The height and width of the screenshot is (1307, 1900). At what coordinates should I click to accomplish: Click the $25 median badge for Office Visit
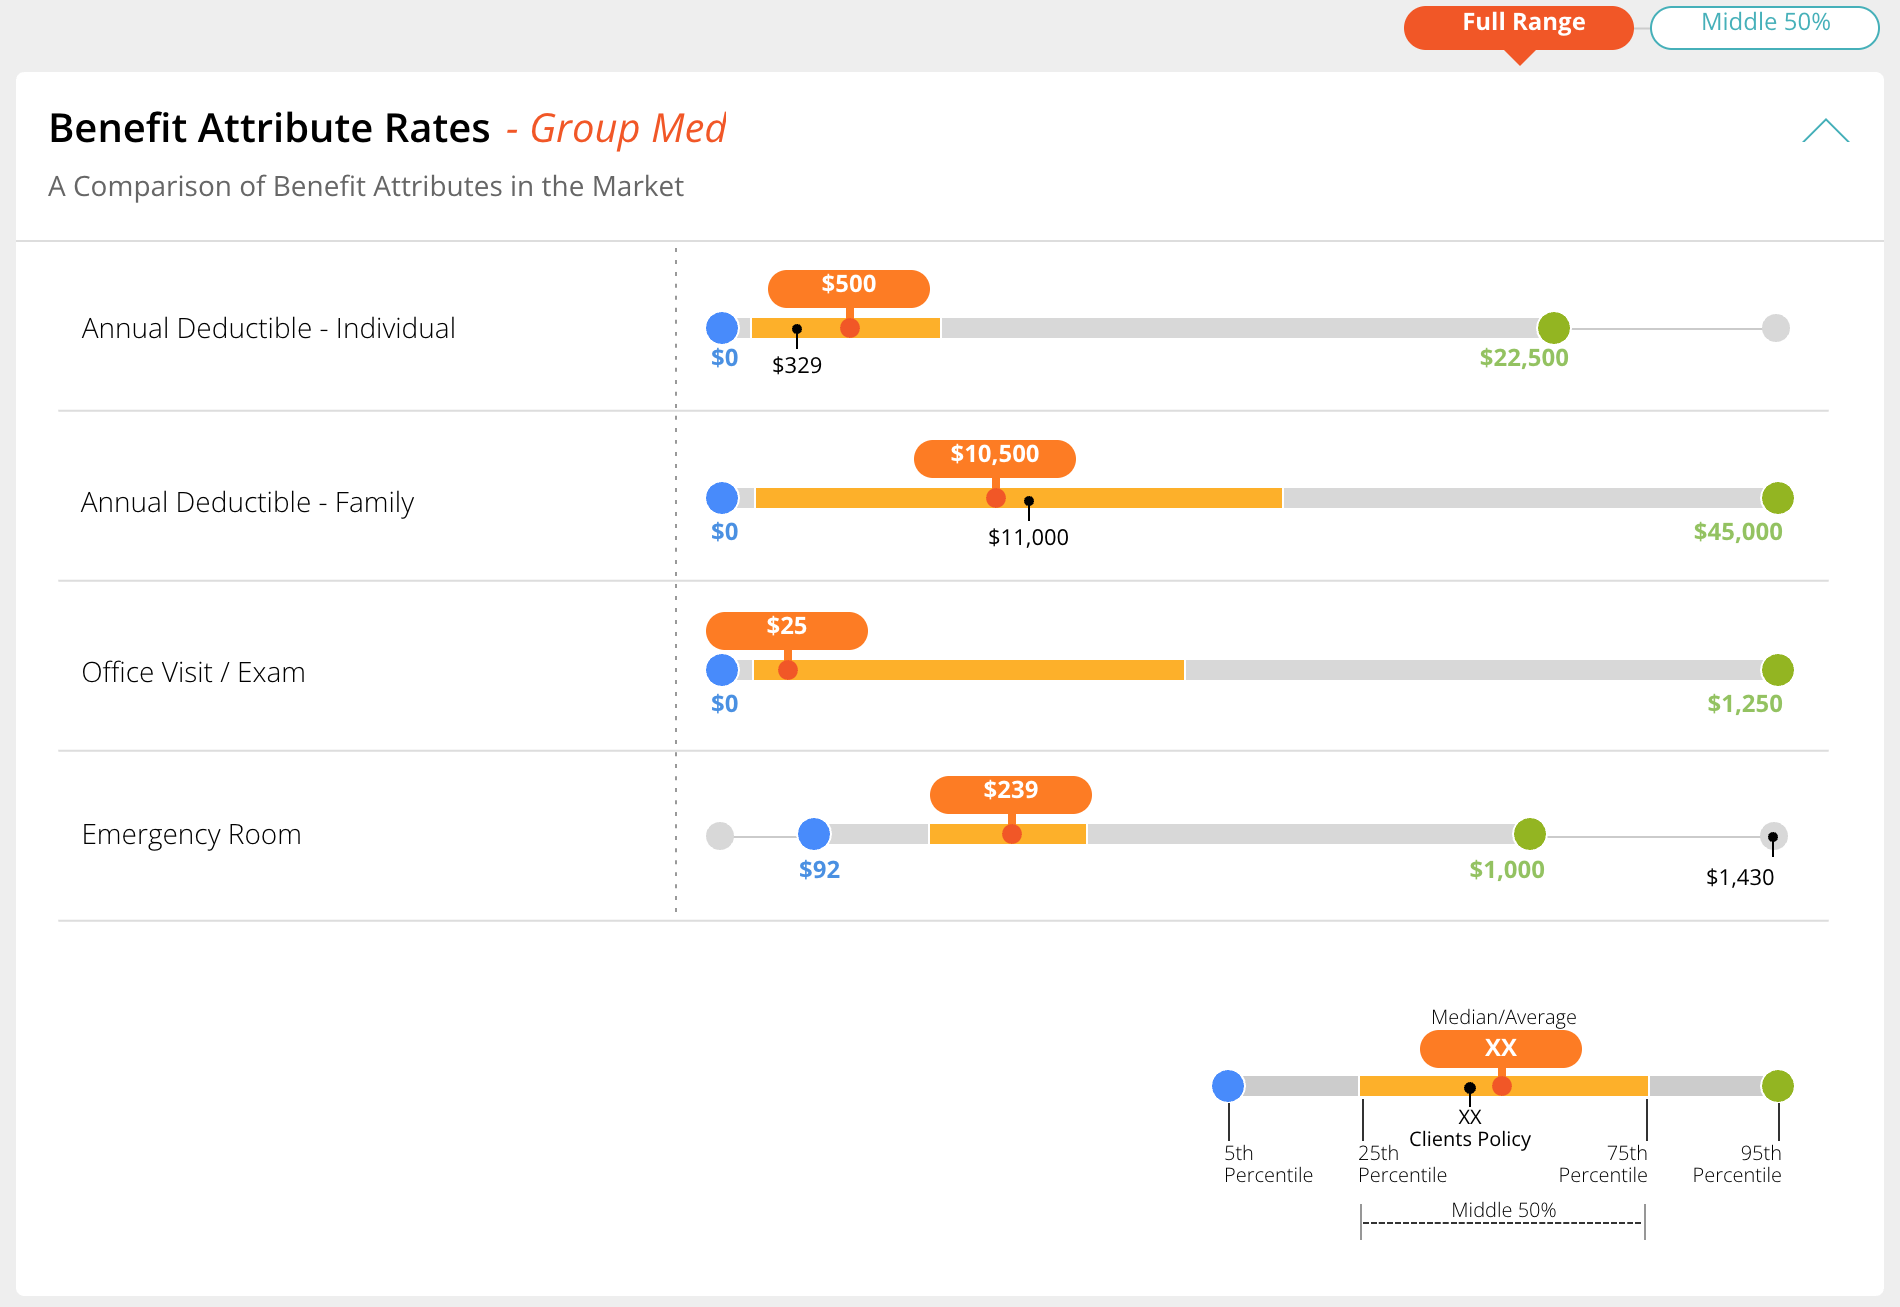786,629
